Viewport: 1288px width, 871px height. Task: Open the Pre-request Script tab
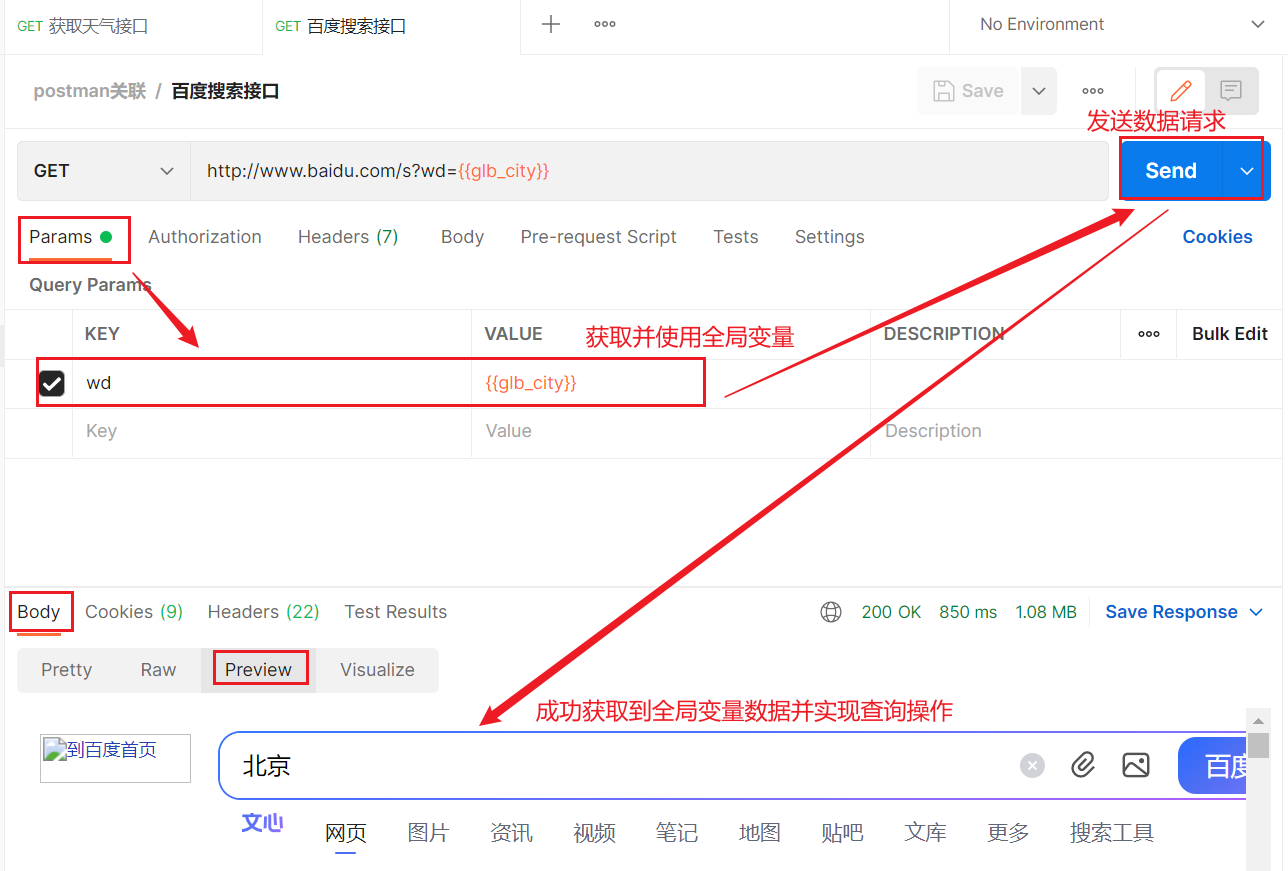[598, 237]
